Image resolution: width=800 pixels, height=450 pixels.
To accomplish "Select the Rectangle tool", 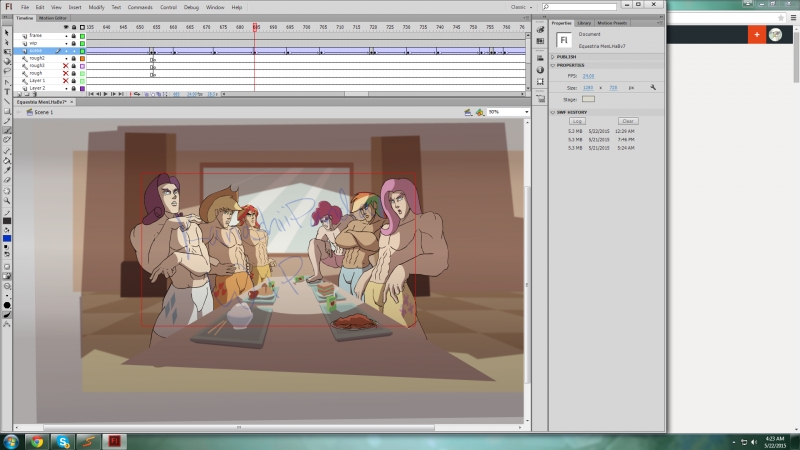I will 7,111.
